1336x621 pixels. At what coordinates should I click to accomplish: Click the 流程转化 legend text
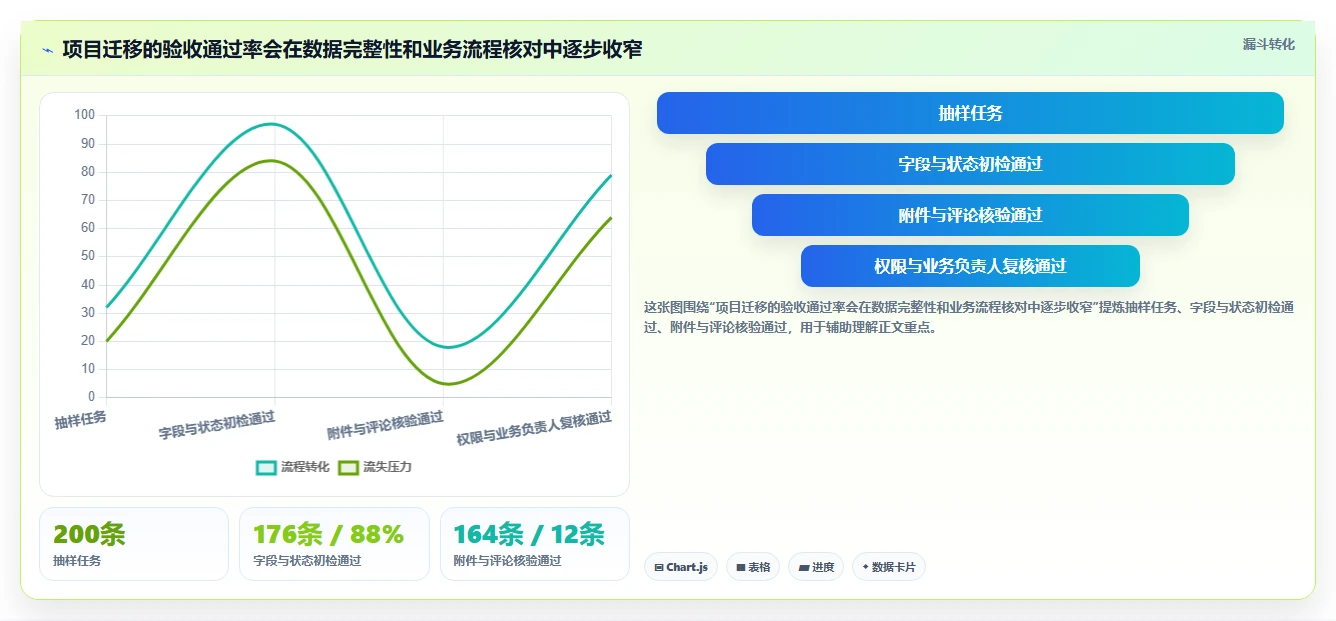coord(305,467)
